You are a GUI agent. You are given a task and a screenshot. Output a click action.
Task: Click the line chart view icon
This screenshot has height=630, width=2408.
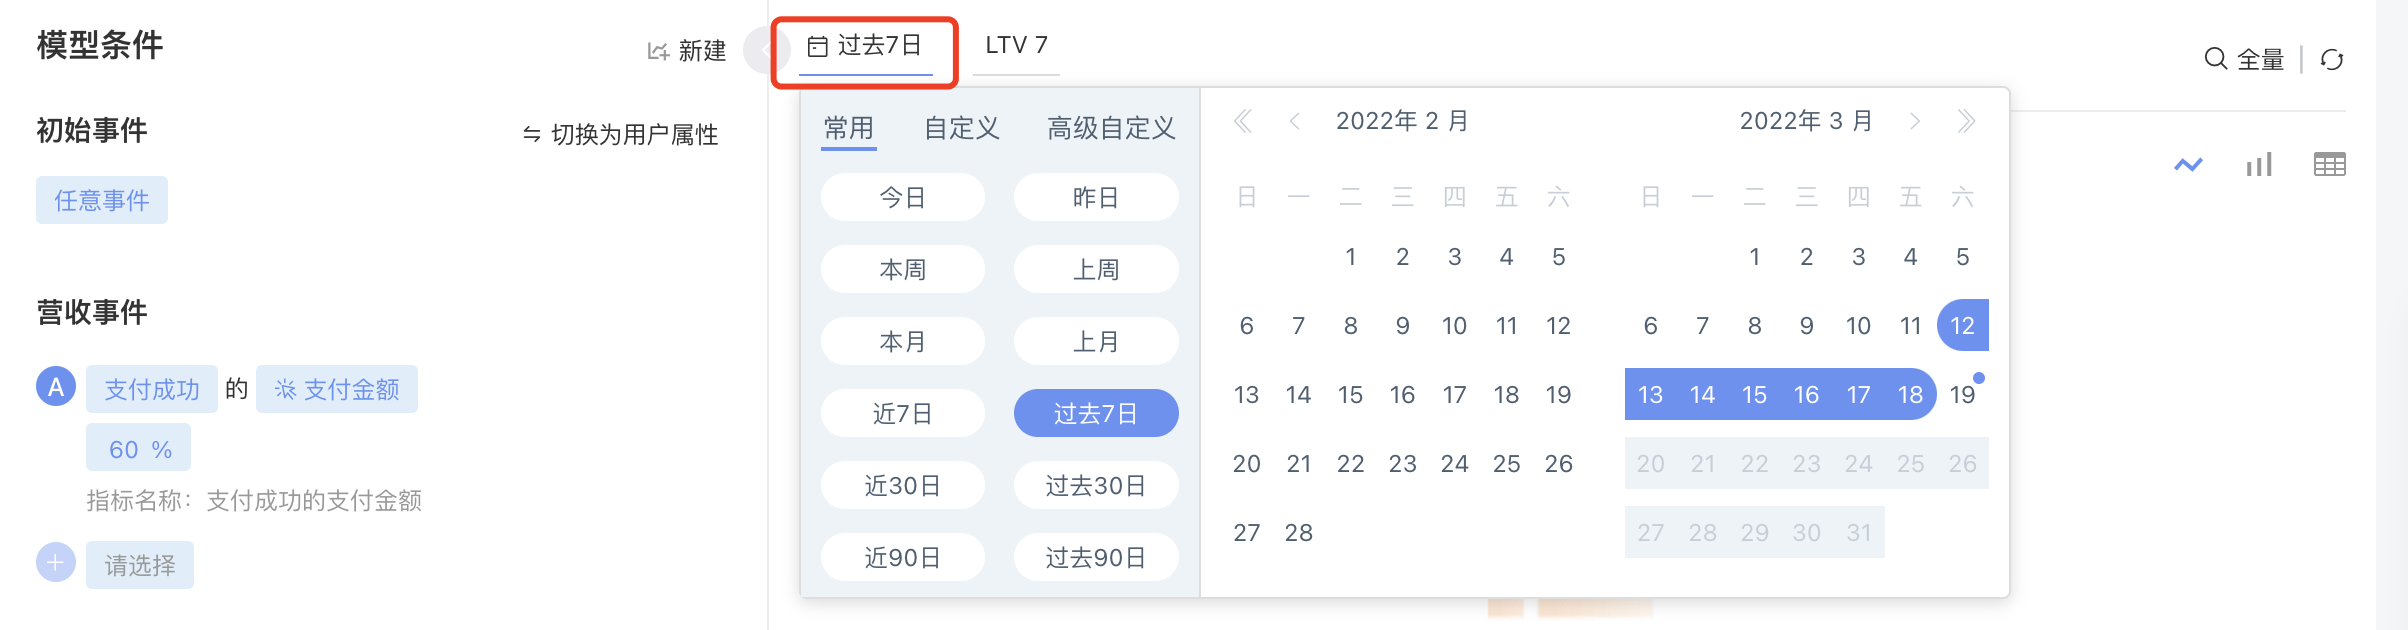pyautogui.click(x=2188, y=165)
